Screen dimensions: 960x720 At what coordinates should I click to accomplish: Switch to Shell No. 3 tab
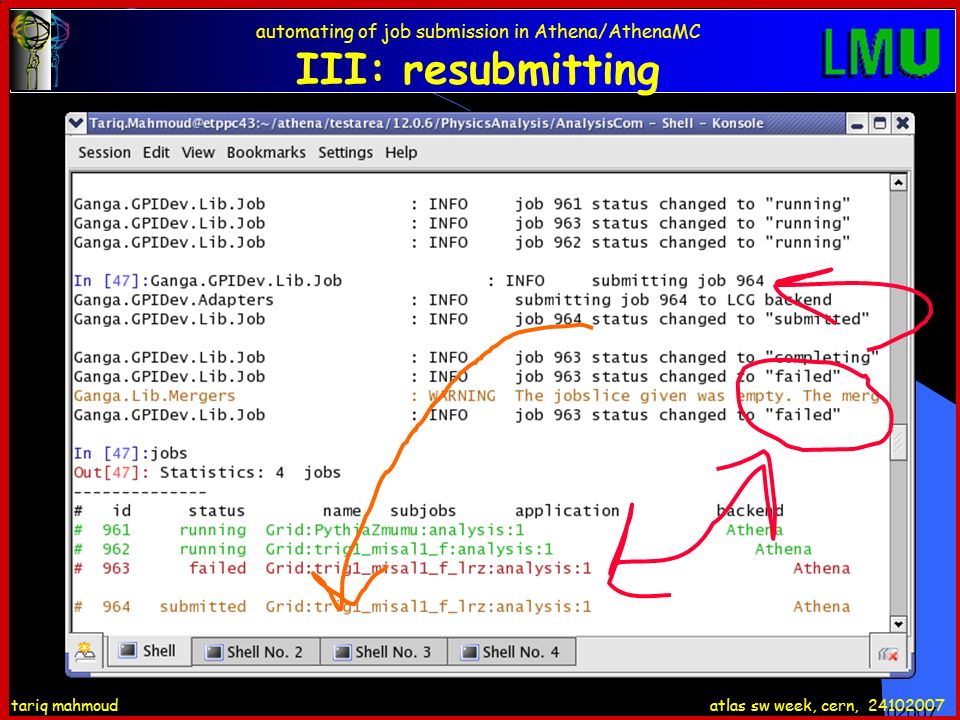[x=384, y=652]
